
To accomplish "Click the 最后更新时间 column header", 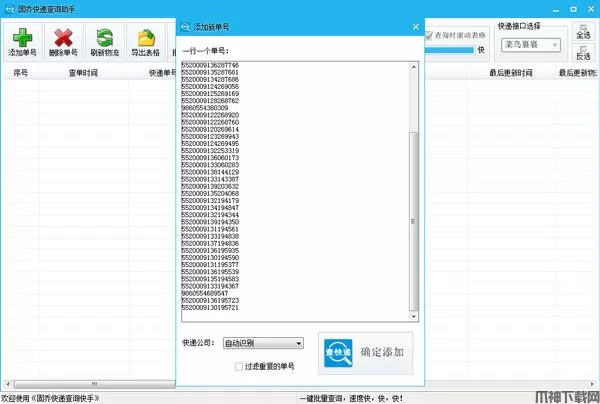I will (x=511, y=73).
